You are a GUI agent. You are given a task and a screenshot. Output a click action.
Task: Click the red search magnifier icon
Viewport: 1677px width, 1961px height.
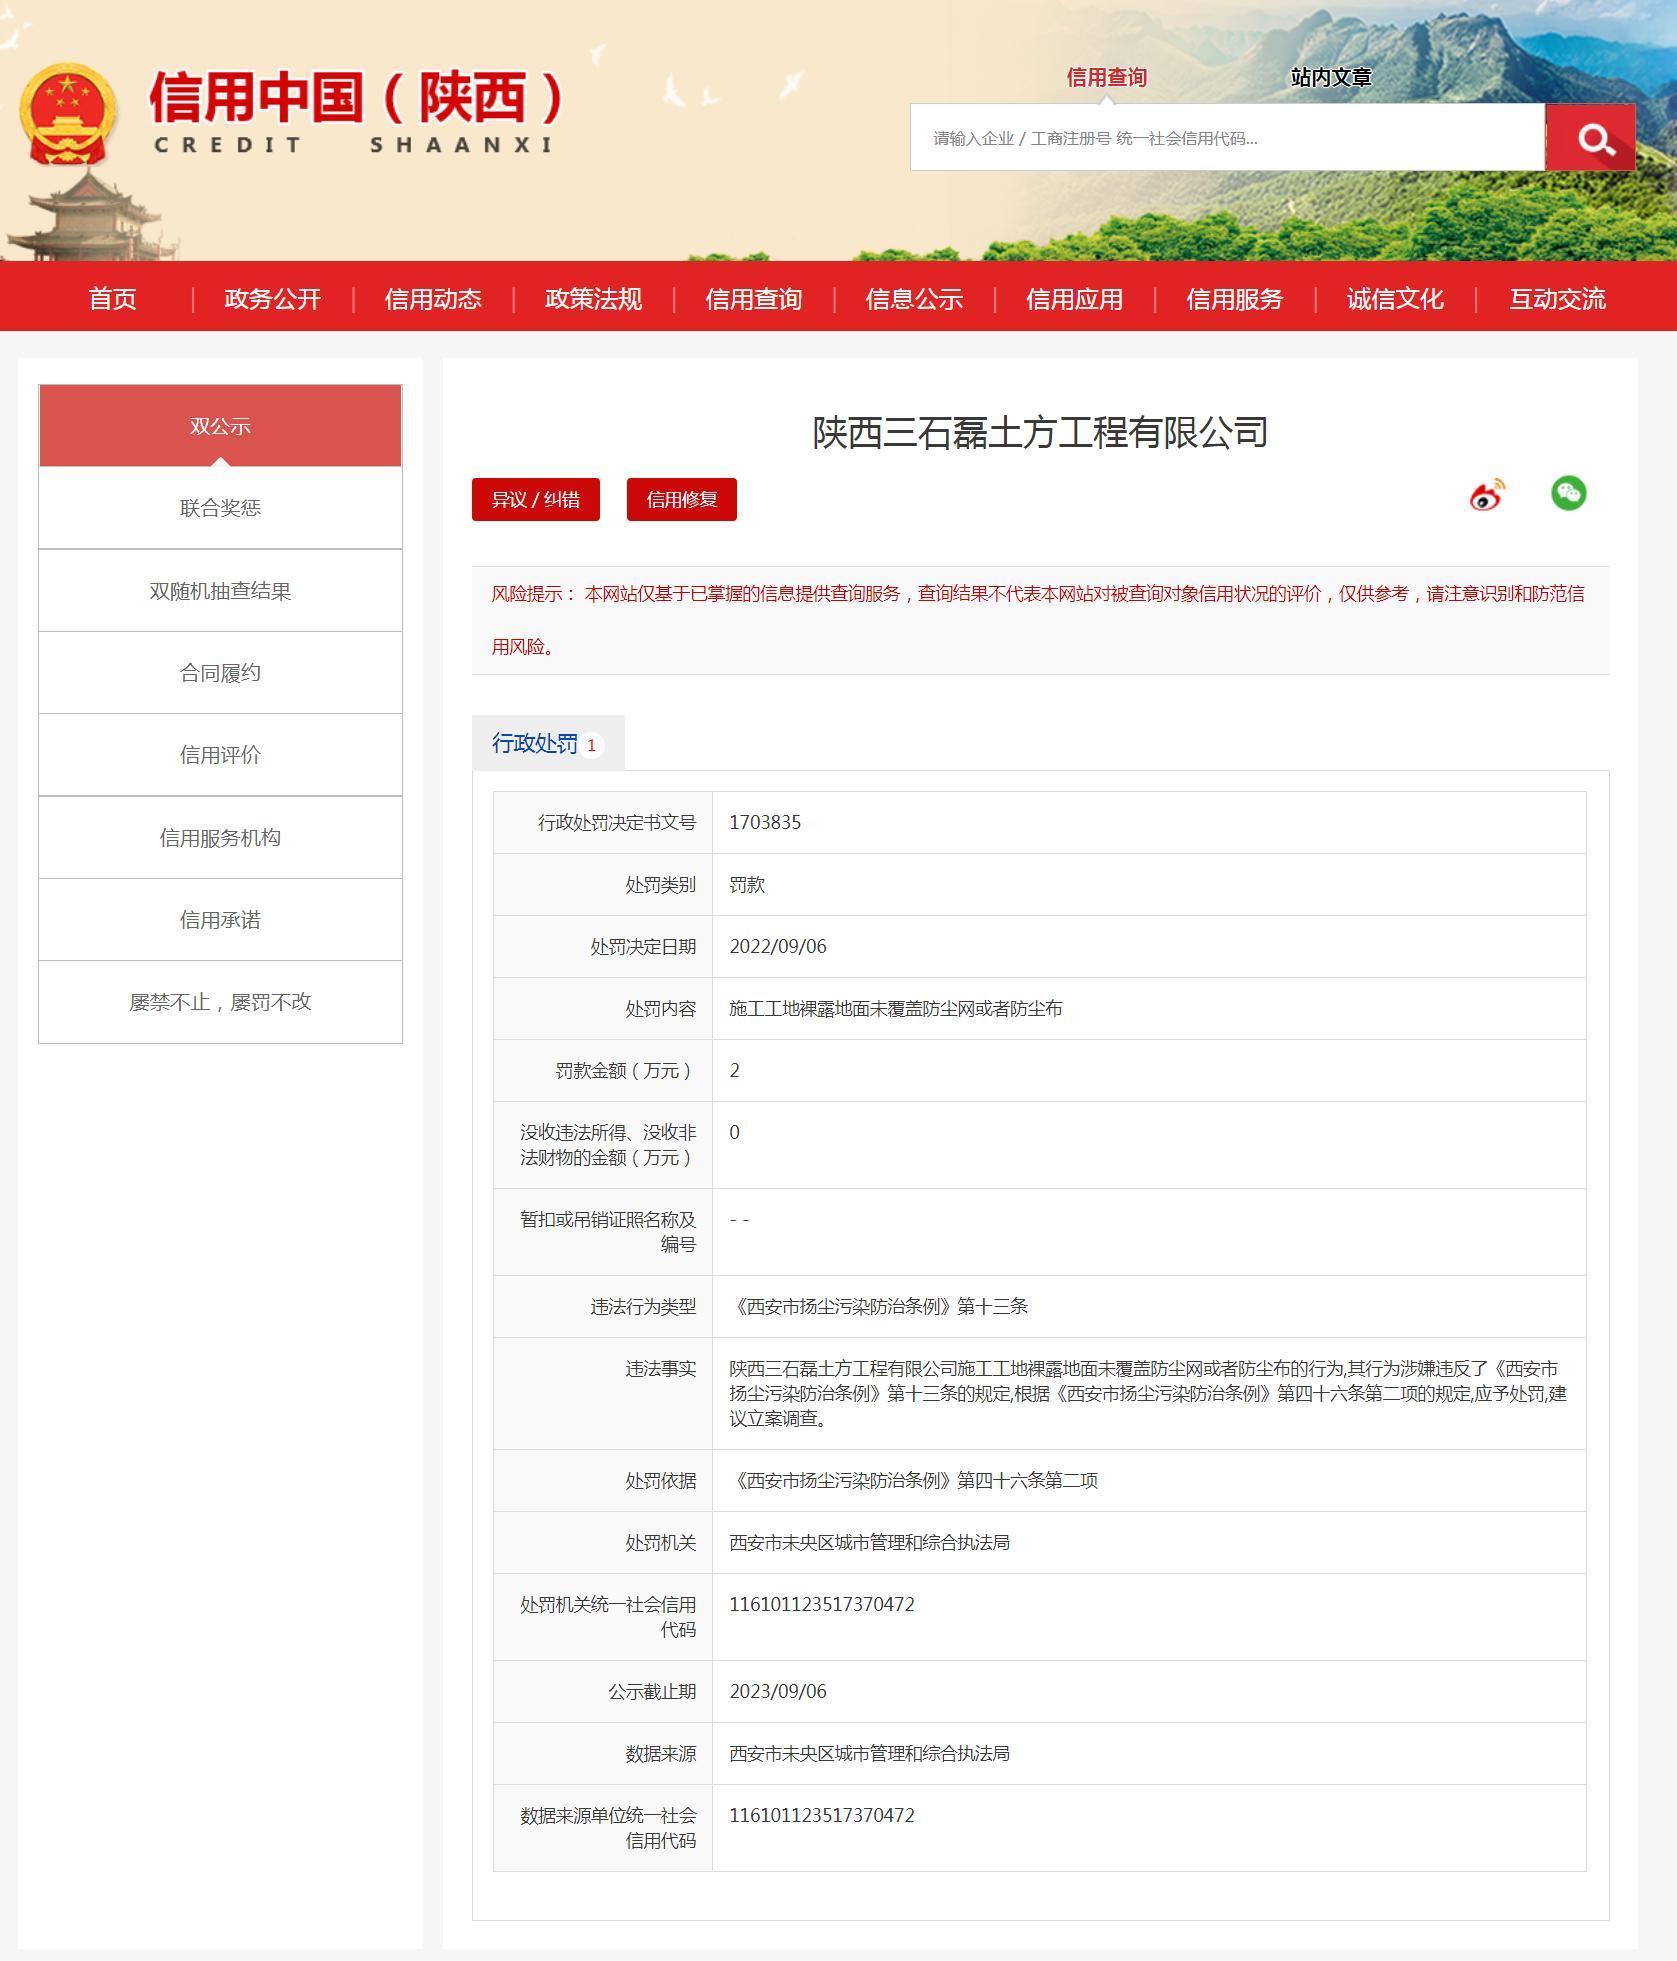pos(1589,138)
